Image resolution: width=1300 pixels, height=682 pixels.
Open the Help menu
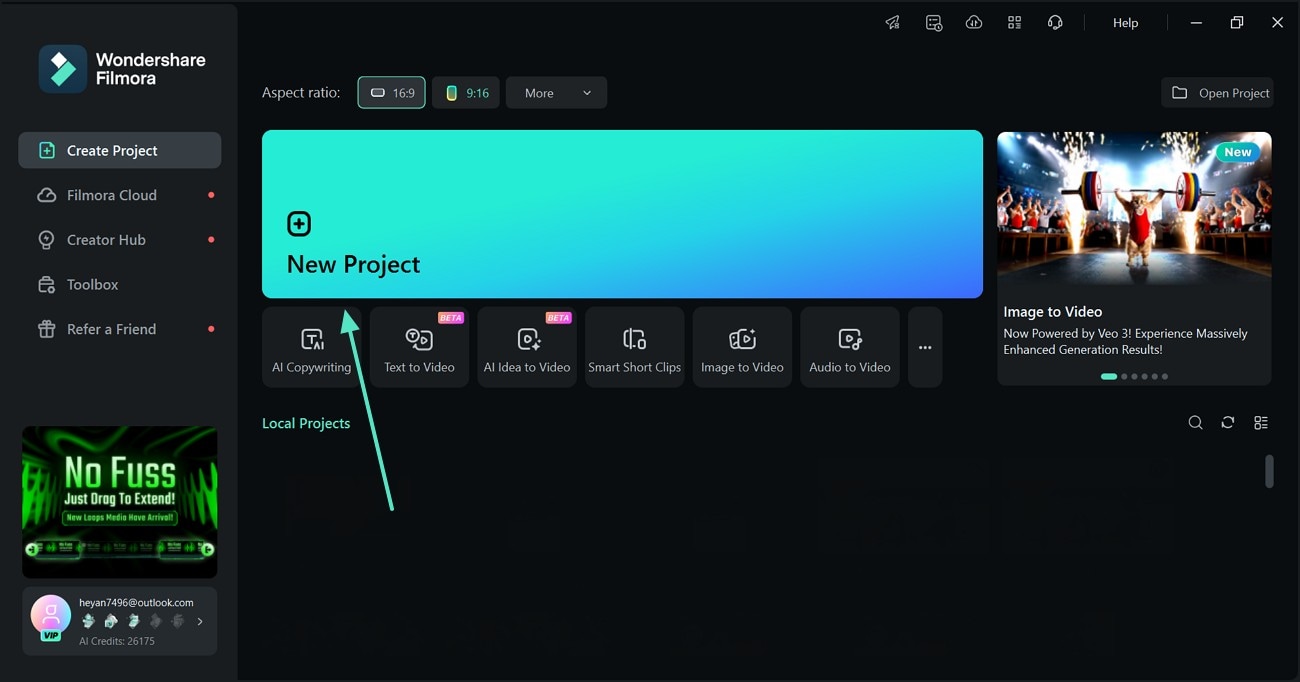pos(1125,22)
